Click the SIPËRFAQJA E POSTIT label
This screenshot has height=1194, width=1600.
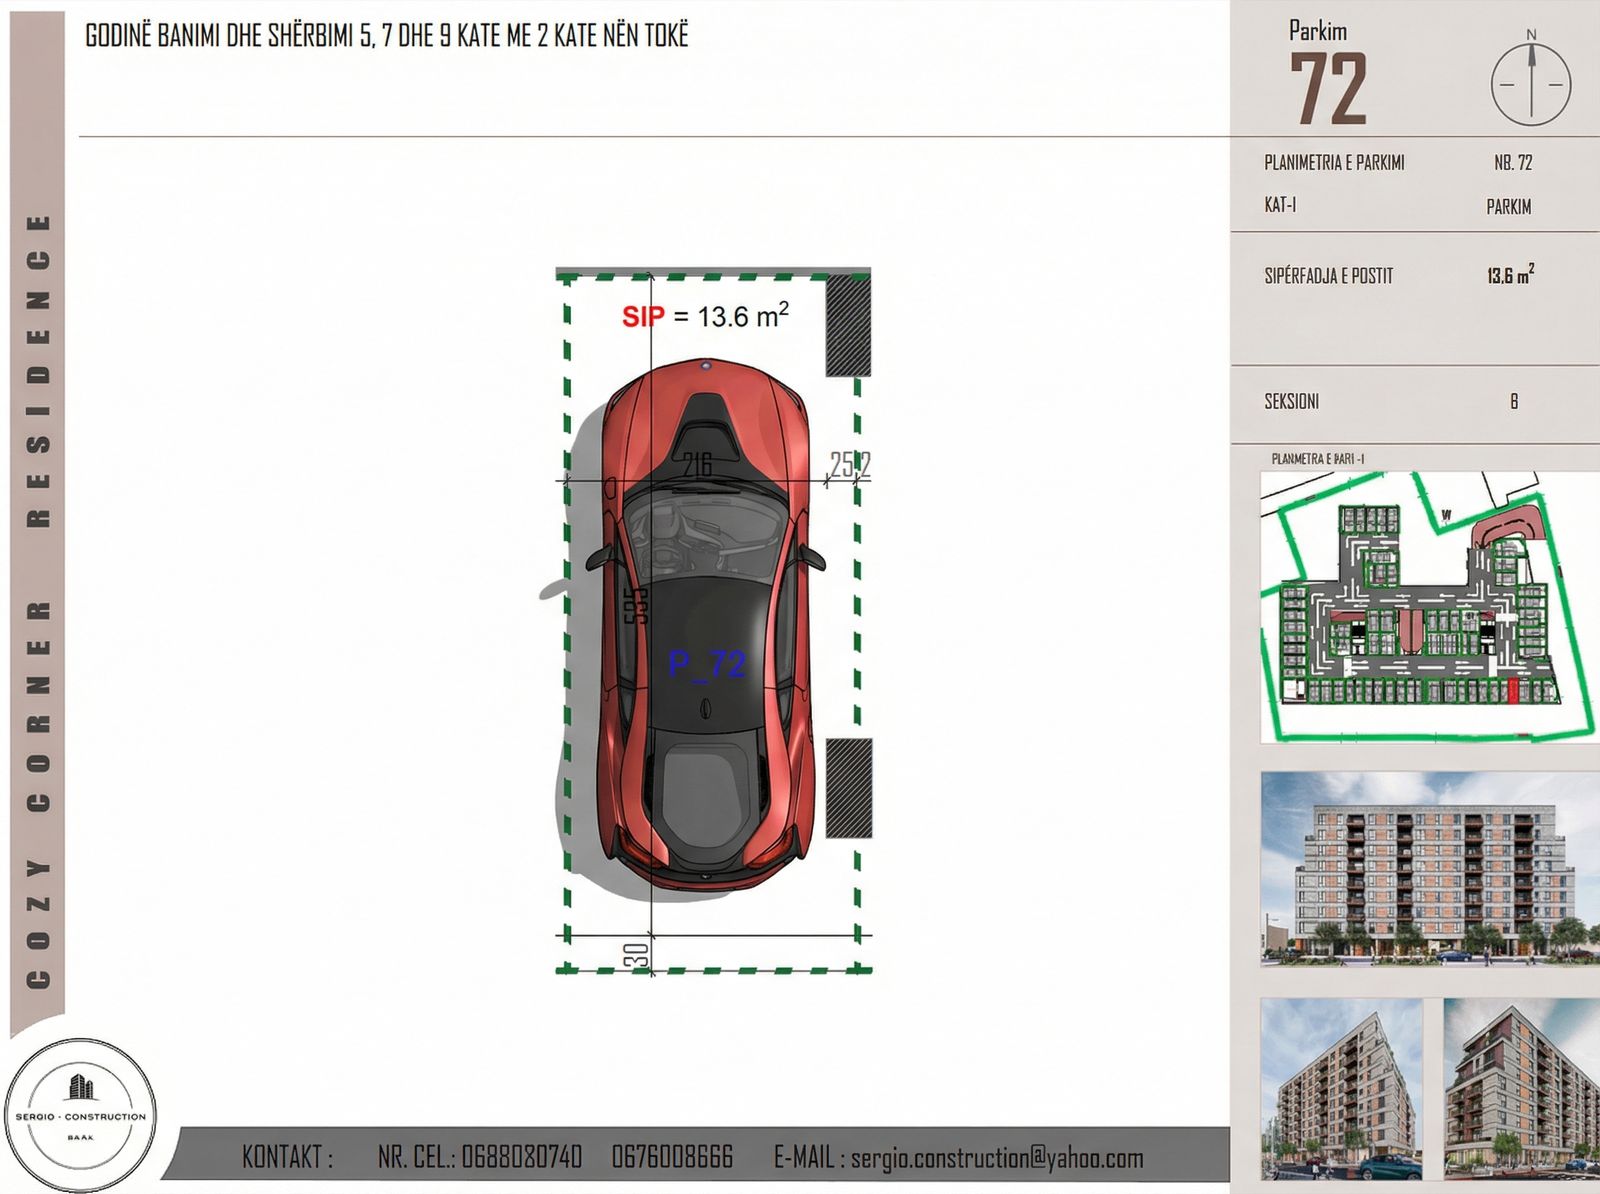pos(1328,276)
